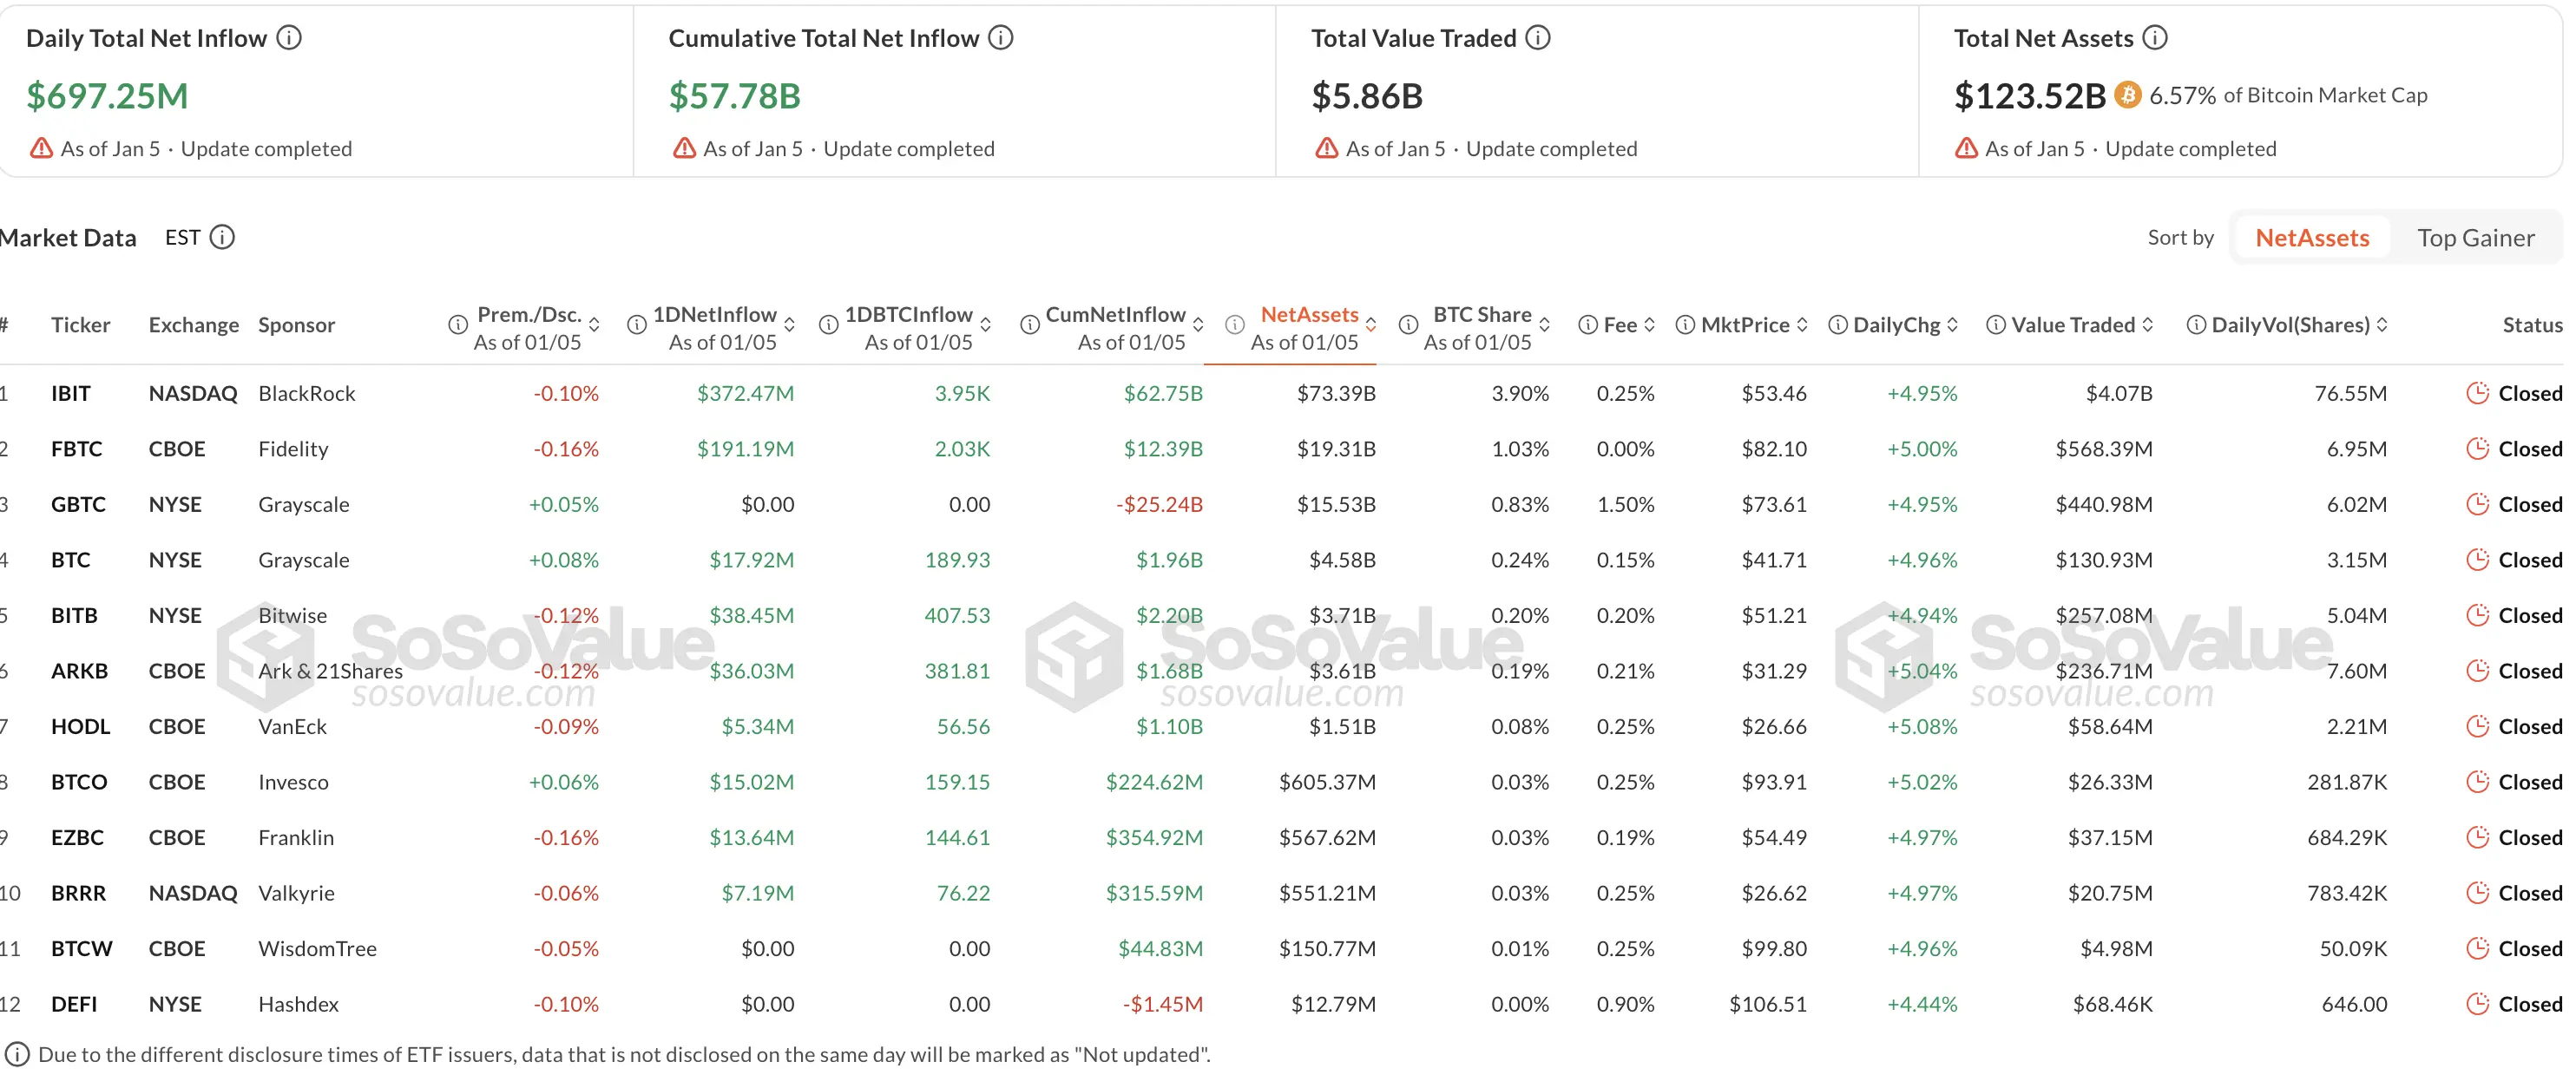The width and height of the screenshot is (2576, 1088).
Task: Click the Value Traded column header
Action: click(x=2072, y=325)
